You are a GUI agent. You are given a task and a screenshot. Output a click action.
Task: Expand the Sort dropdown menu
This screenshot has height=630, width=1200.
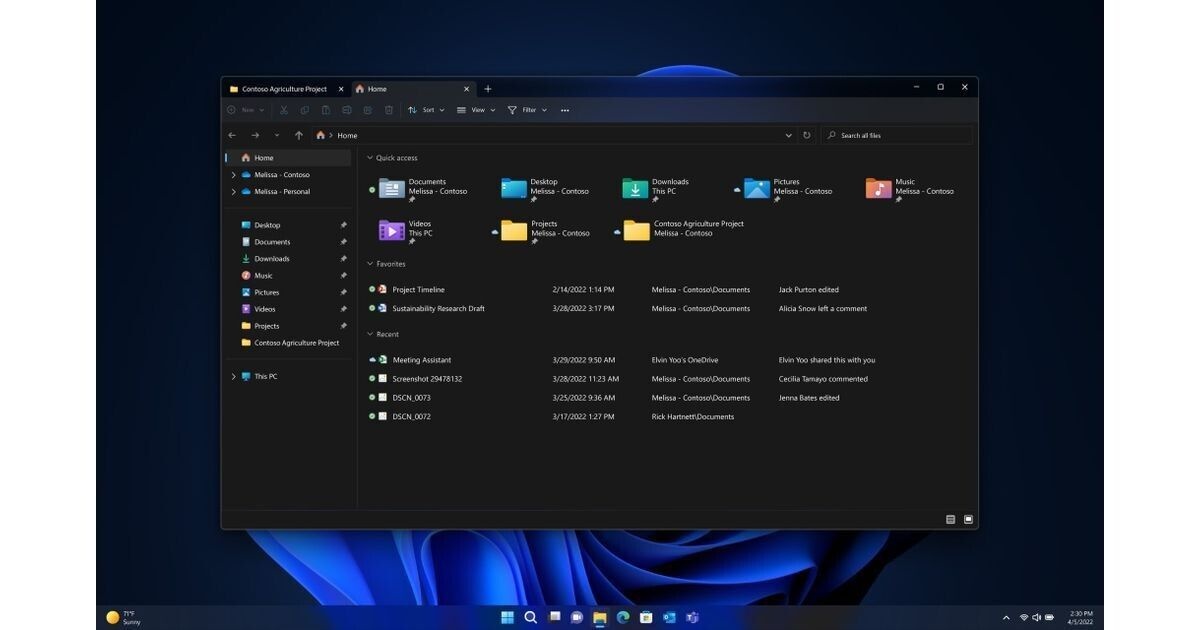(427, 110)
